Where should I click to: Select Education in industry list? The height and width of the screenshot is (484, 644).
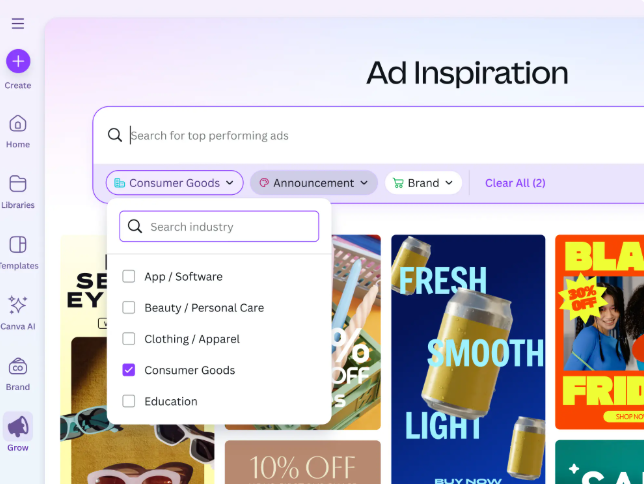[170, 401]
